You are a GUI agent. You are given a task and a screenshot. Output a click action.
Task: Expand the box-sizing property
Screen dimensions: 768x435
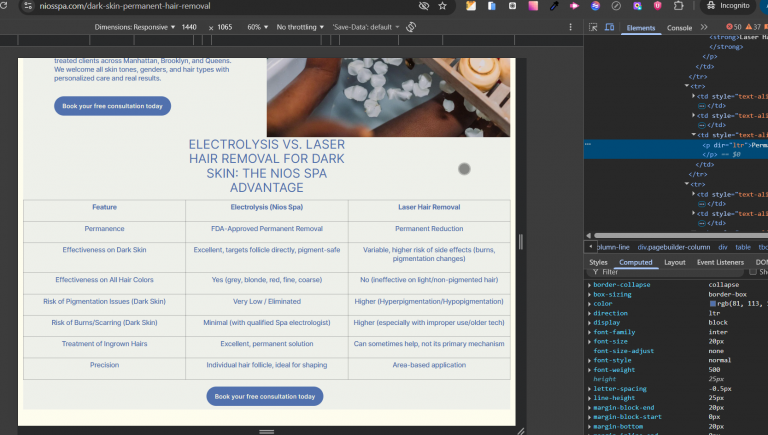[590, 294]
